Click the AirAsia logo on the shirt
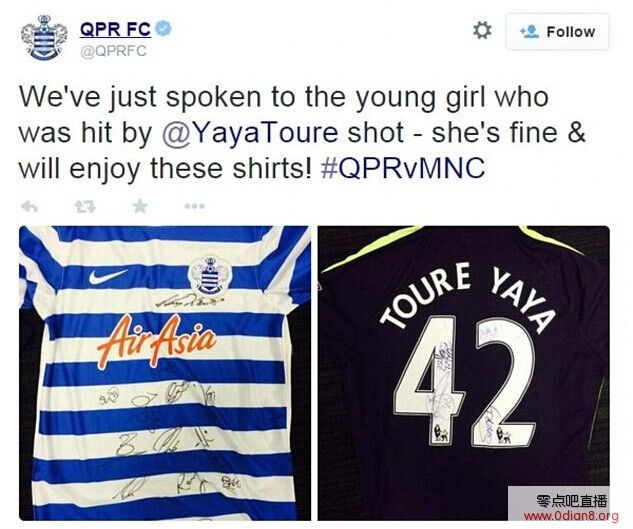 (157, 341)
